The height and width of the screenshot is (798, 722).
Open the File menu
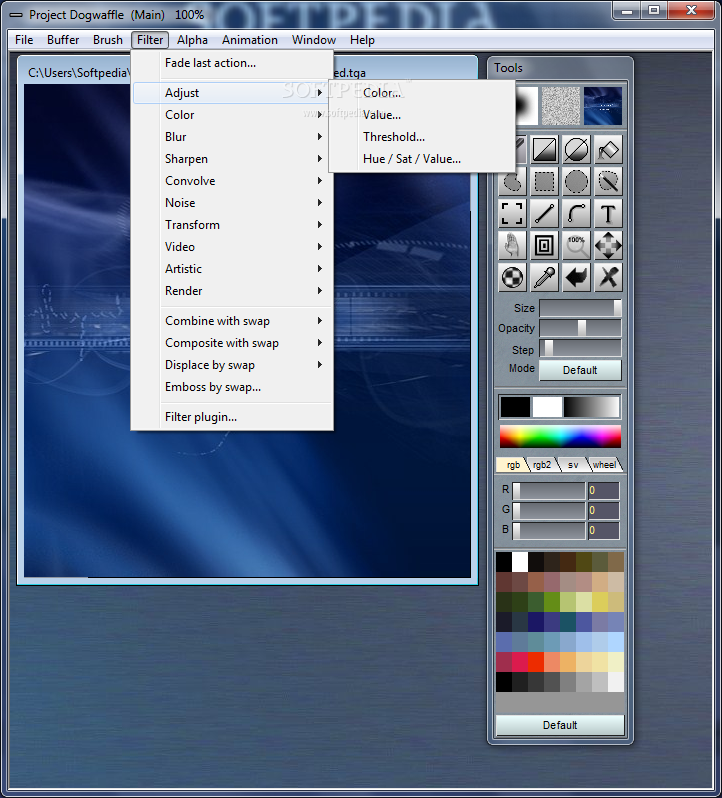24,40
